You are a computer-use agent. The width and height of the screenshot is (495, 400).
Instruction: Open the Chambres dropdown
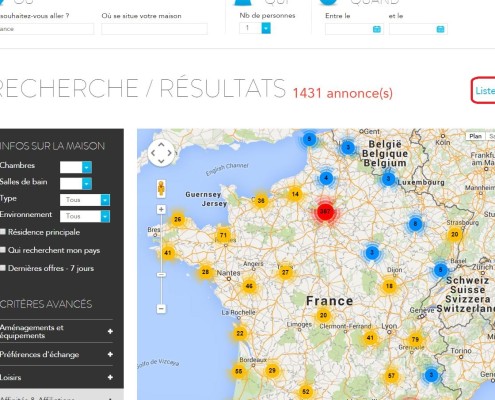pos(76,167)
